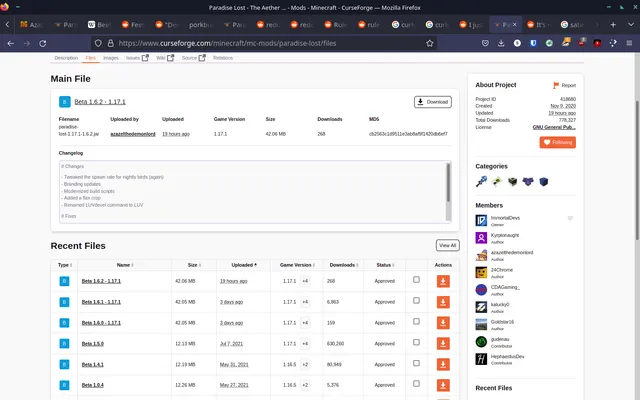Open a new browser tab
The width and height of the screenshot is (640, 400).
click(x=613, y=25)
